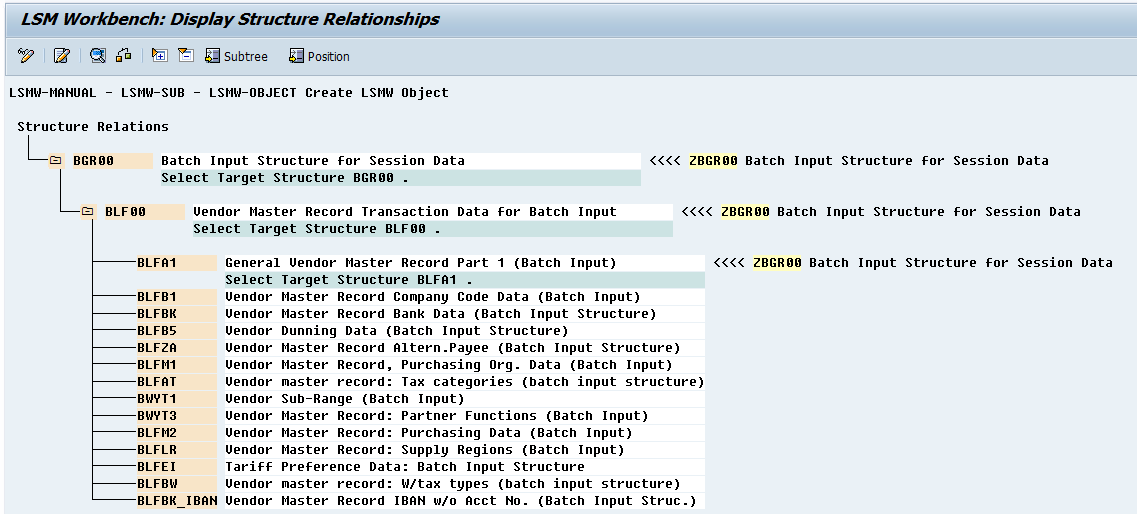Image resolution: width=1137 pixels, height=514 pixels.
Task: Click the edit notepad pencil icon
Action: tap(62, 56)
